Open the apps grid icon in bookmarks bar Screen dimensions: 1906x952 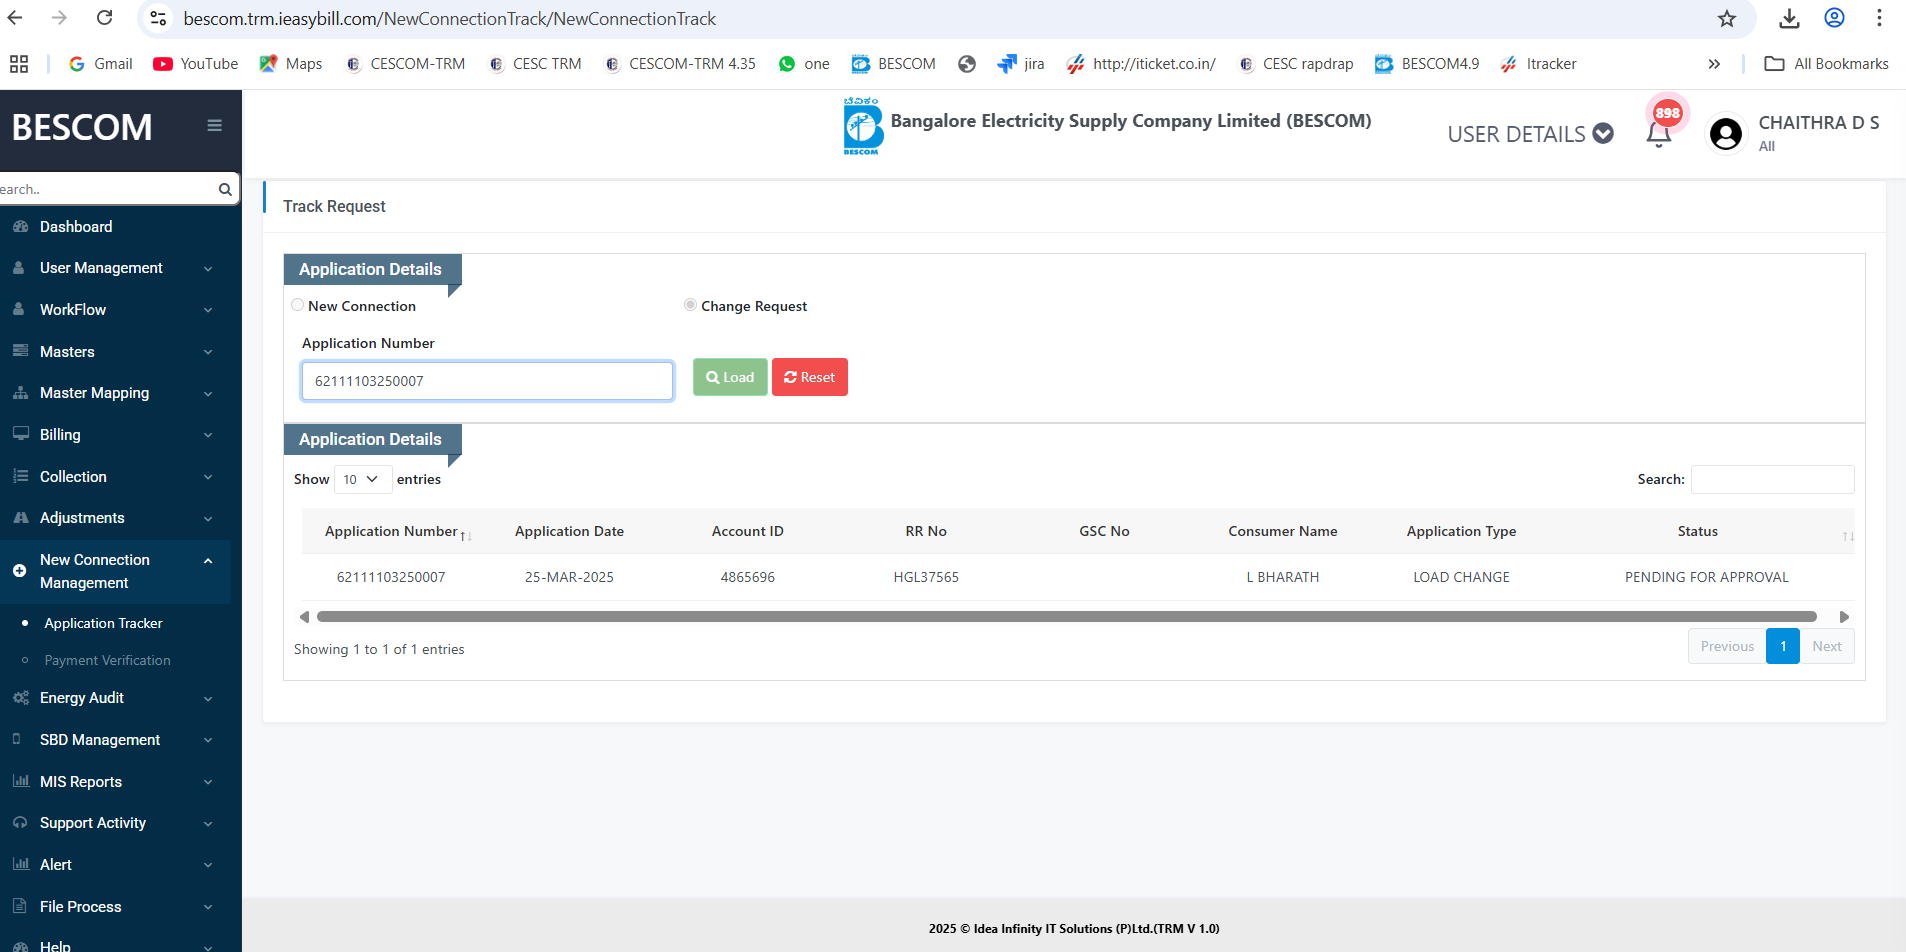click(x=19, y=64)
